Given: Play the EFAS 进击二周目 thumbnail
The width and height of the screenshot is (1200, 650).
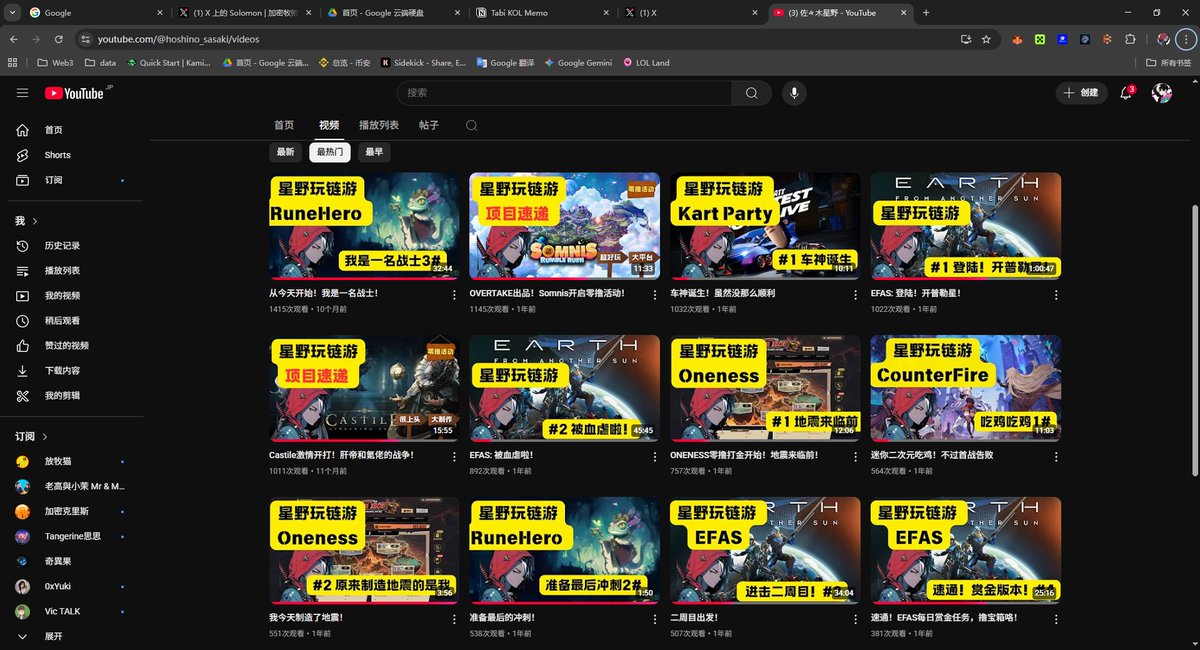Looking at the screenshot, I should 765,551.
